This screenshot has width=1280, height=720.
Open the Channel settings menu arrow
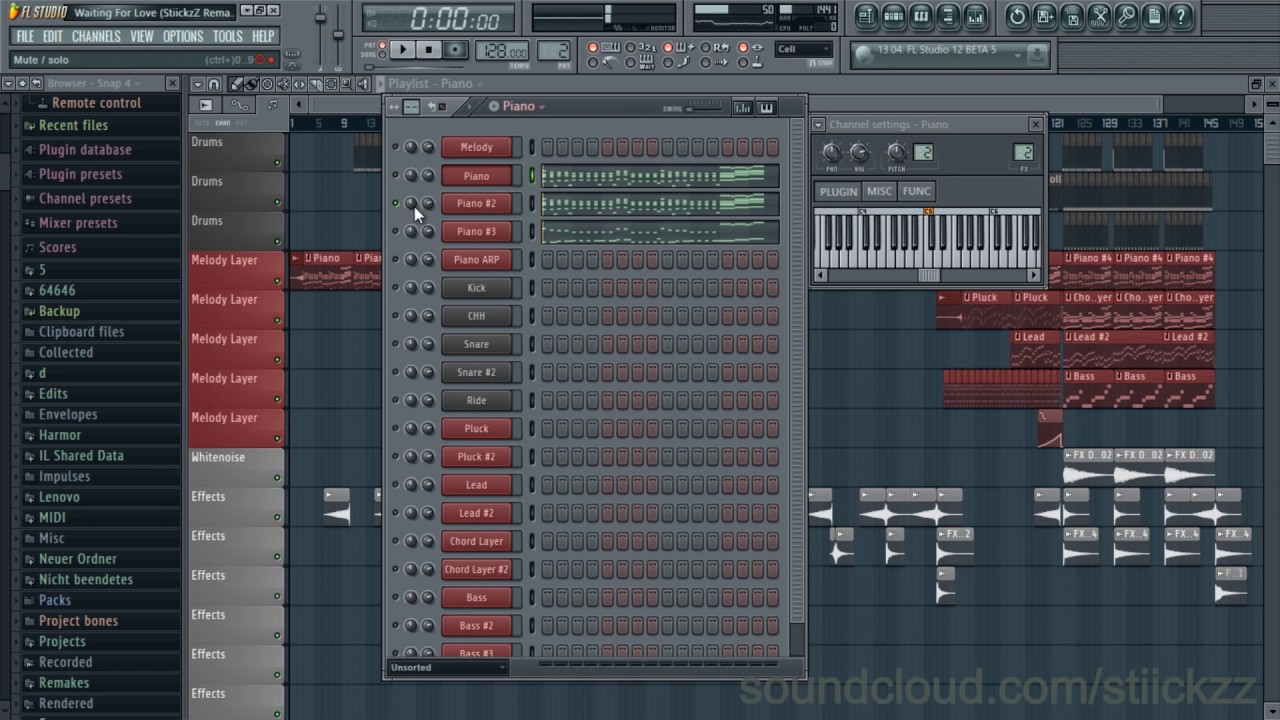pos(818,124)
